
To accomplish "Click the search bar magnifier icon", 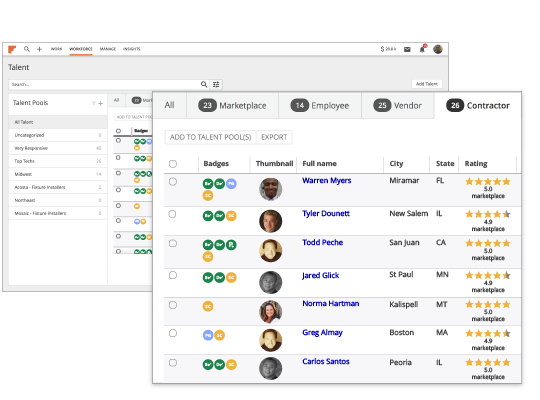I will (x=204, y=84).
